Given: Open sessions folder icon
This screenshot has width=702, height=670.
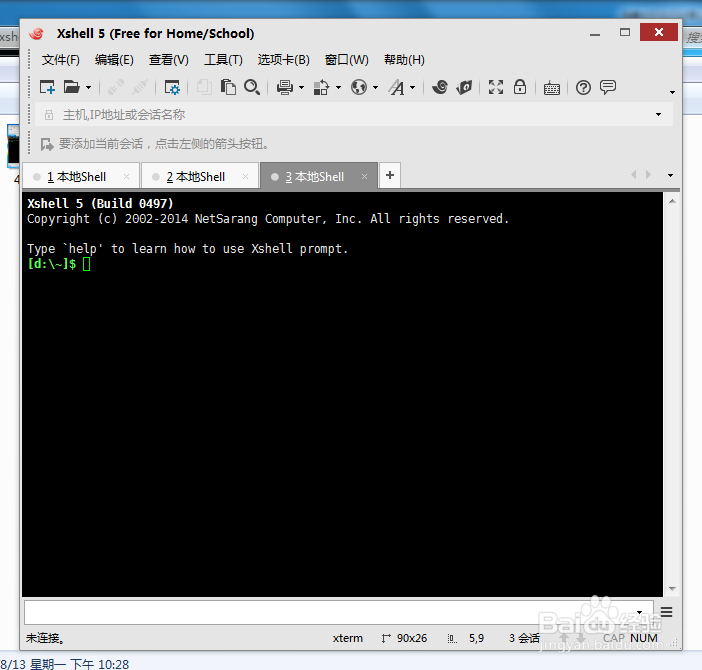Looking at the screenshot, I should click(71, 87).
